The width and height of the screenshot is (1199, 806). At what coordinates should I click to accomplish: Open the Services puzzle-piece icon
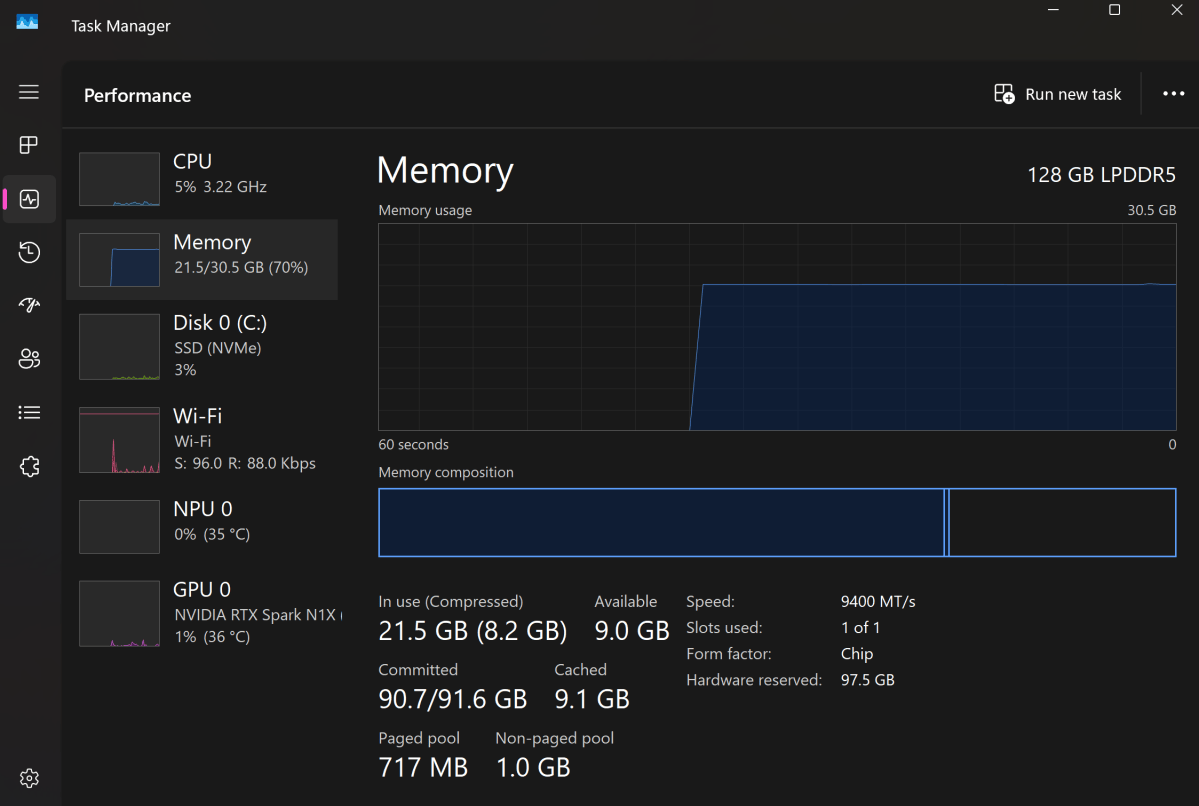29,466
